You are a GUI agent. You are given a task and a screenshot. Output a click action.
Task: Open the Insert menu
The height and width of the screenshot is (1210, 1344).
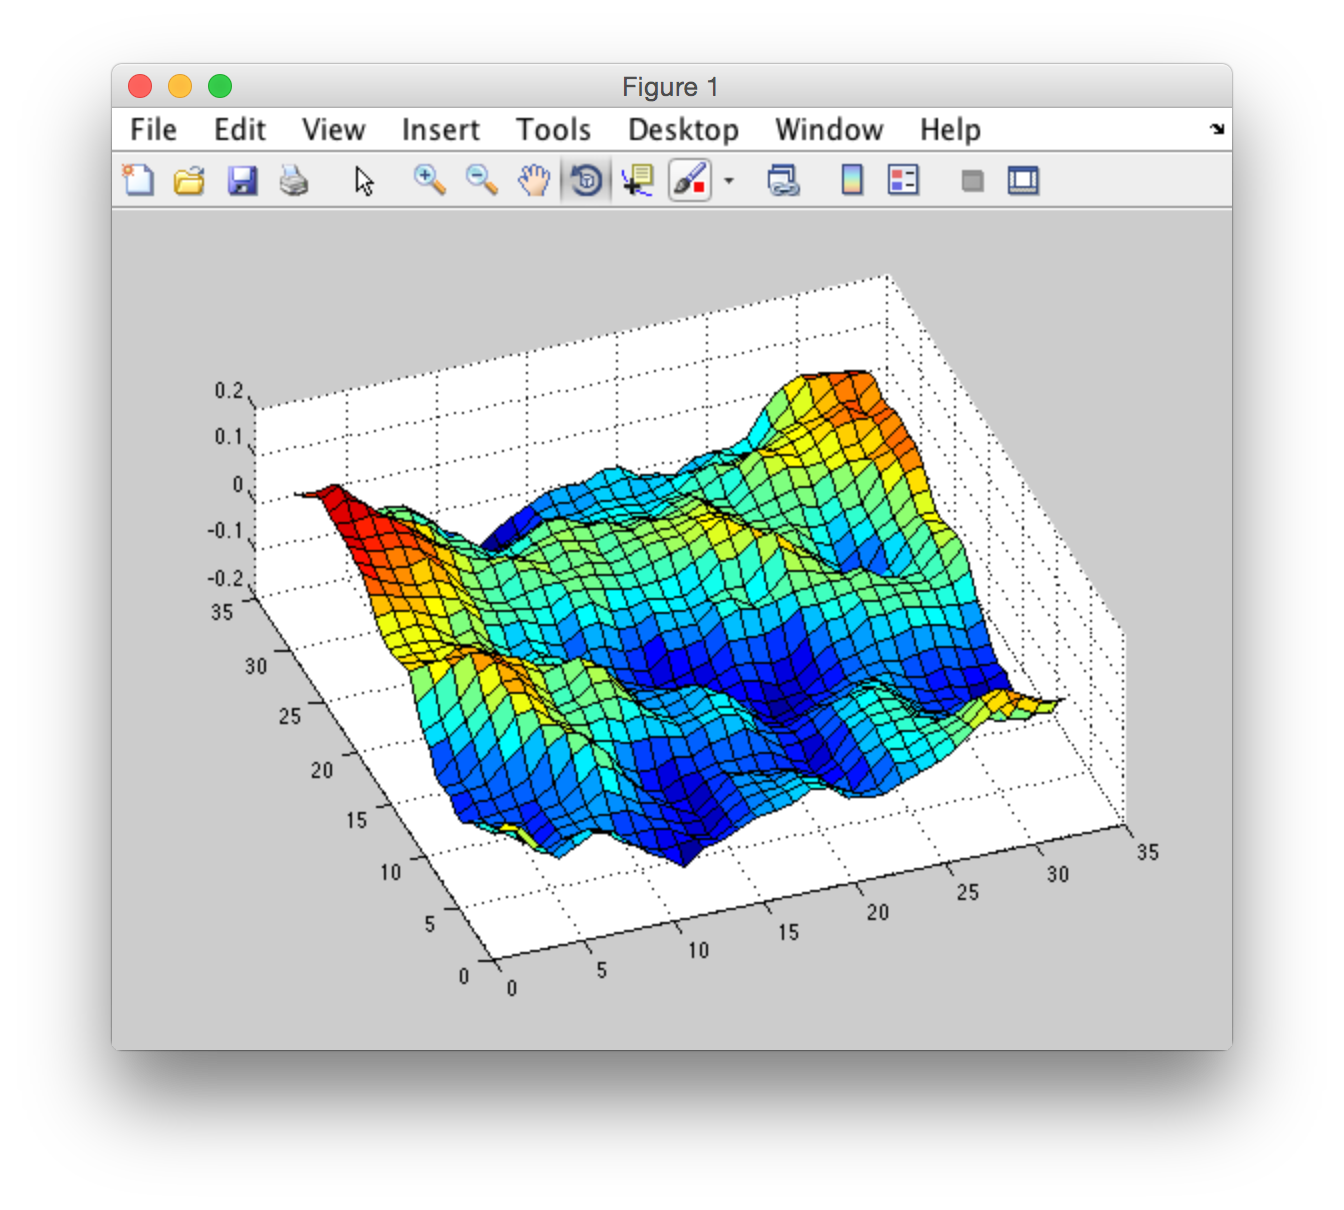441,130
